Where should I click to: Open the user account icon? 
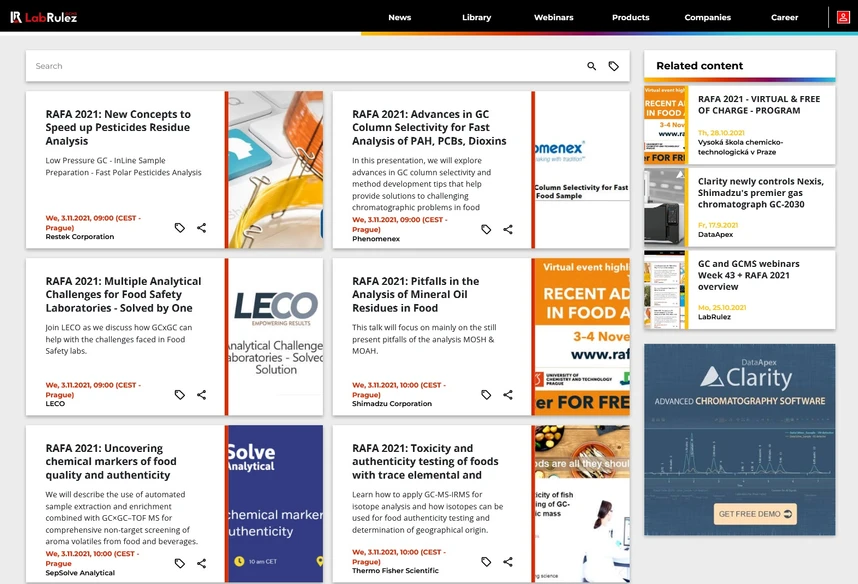(843, 17)
